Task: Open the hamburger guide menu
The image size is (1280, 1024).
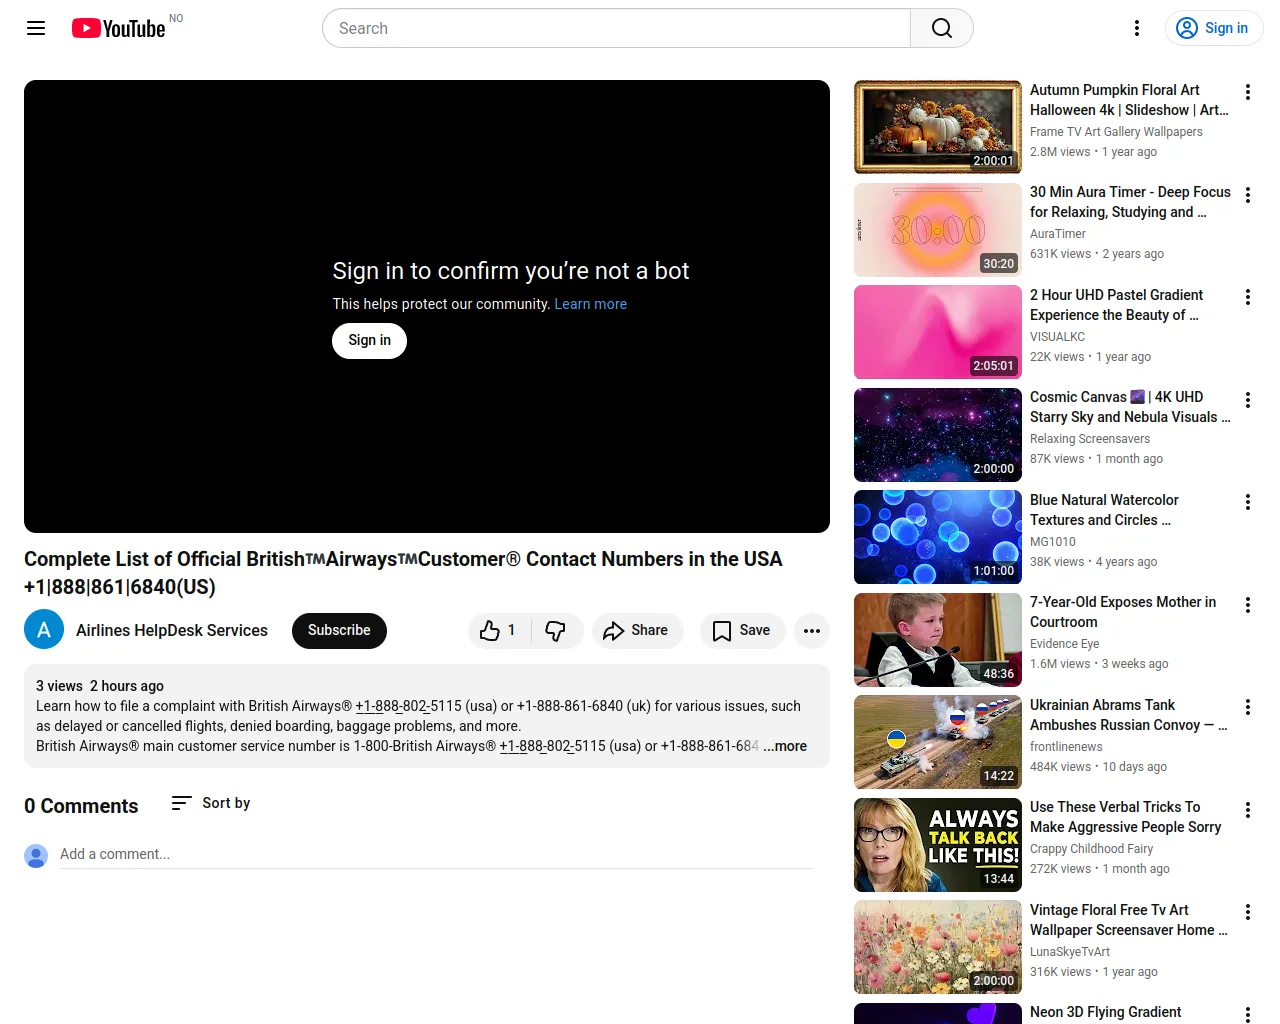Action: pos(36,28)
